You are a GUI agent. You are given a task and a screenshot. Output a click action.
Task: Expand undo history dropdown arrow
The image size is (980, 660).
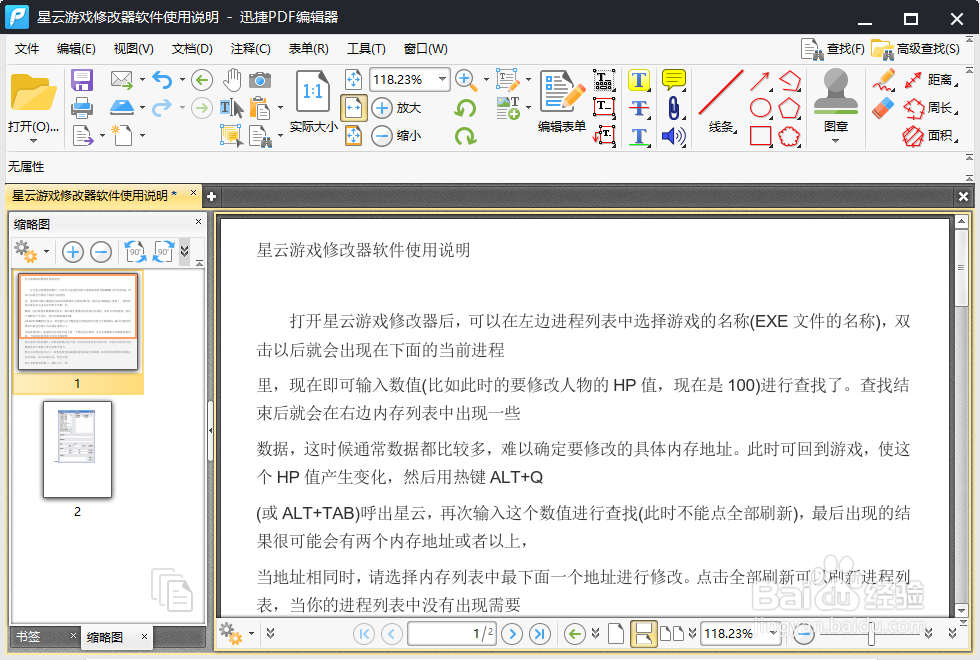coord(182,80)
